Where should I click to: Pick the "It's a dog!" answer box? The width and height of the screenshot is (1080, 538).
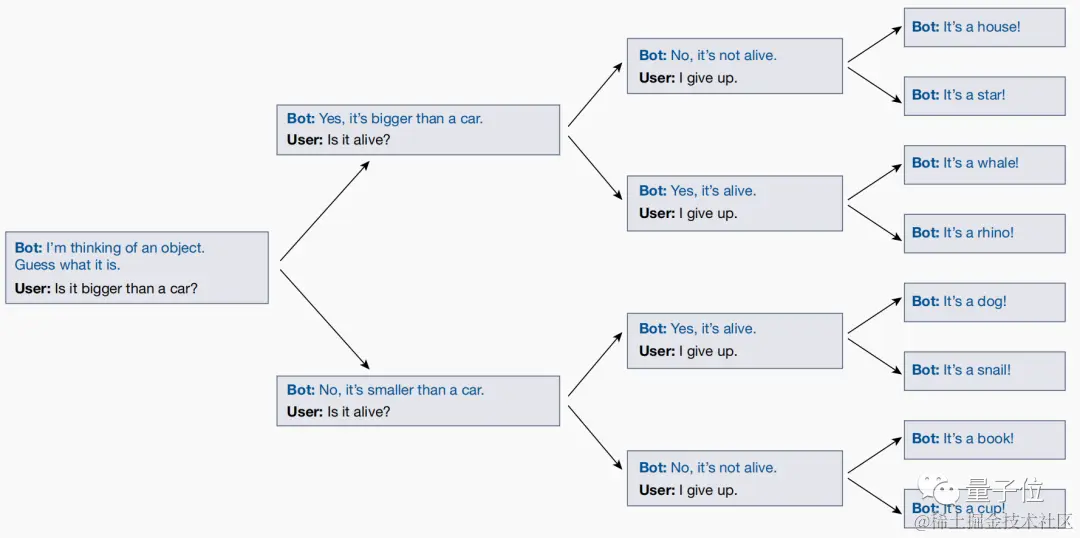click(x=984, y=301)
